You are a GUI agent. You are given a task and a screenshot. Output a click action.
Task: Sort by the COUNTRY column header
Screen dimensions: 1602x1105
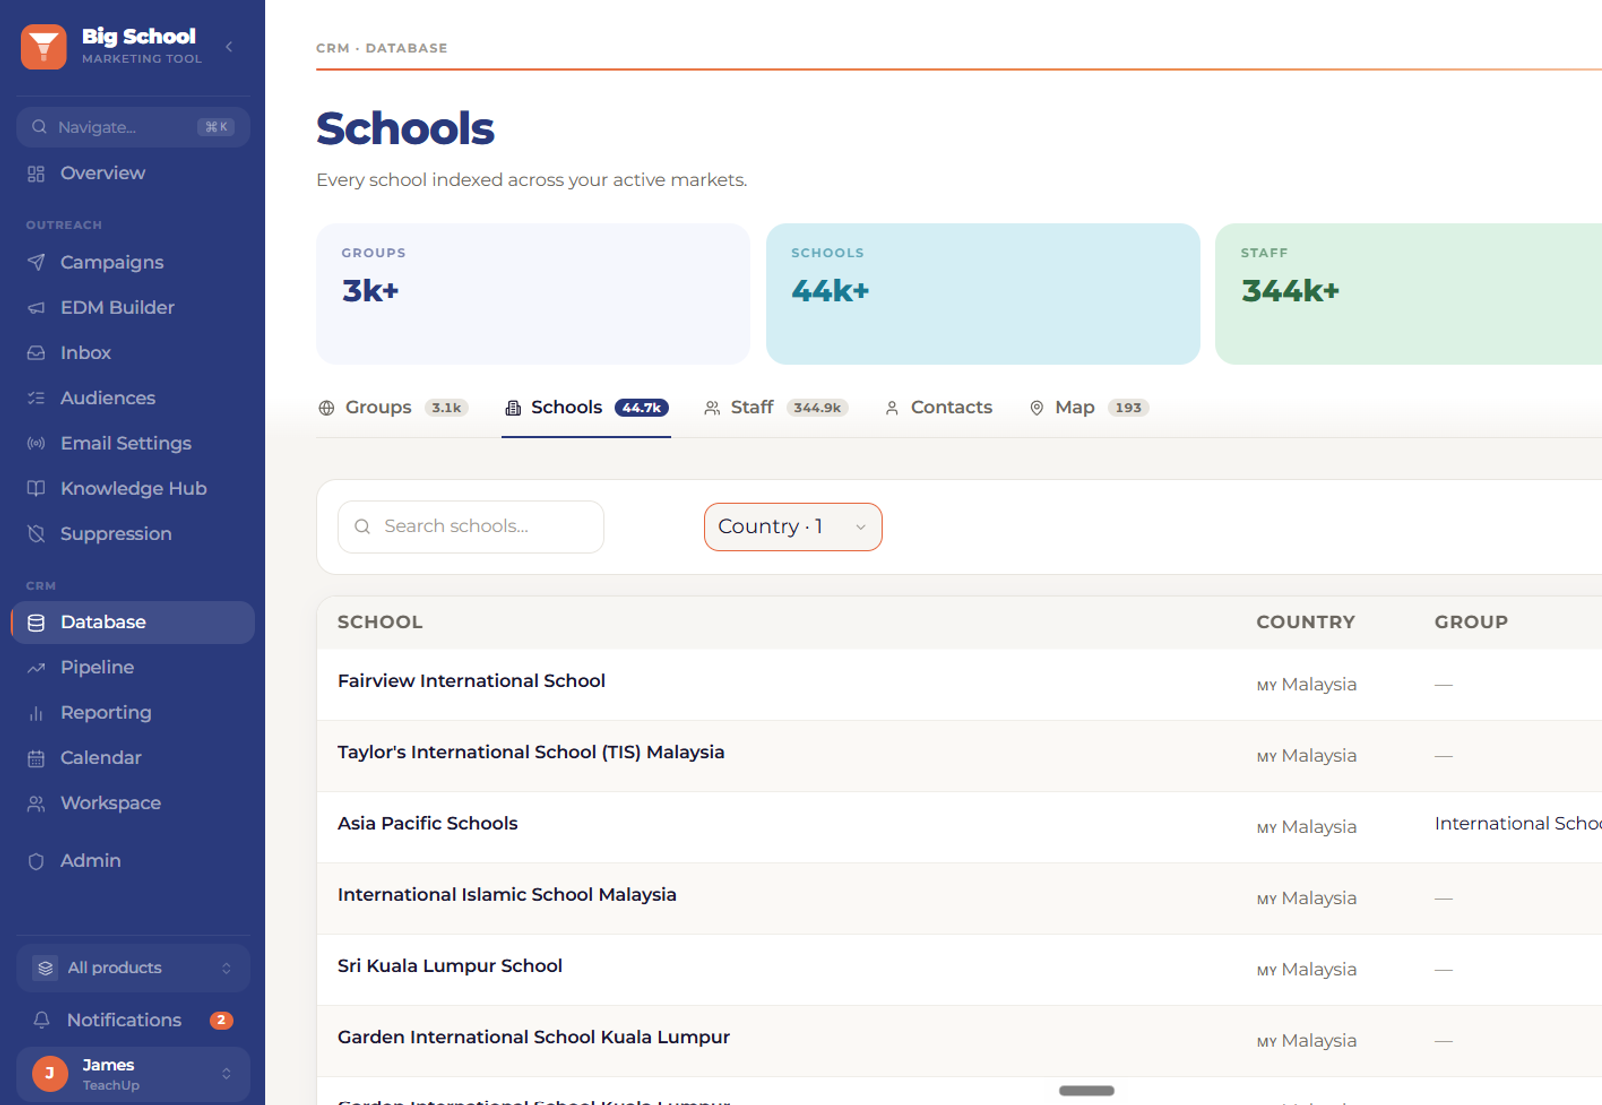[x=1306, y=622]
